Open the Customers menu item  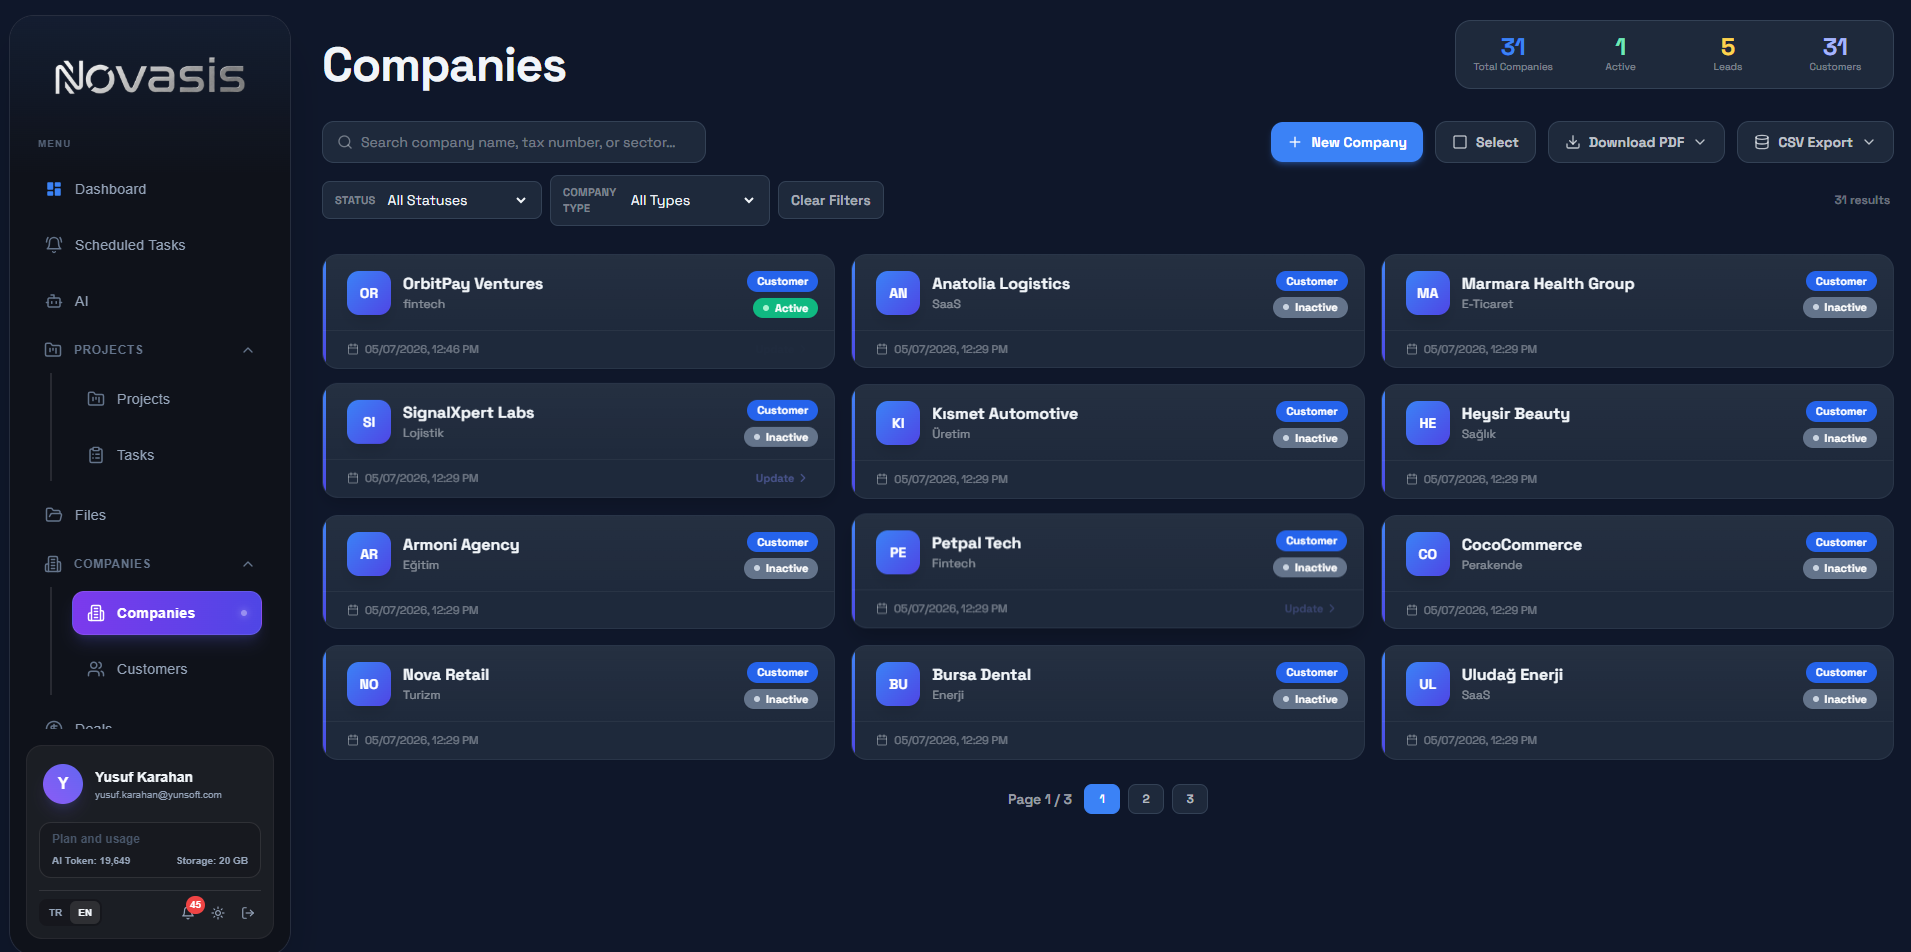click(x=167, y=669)
